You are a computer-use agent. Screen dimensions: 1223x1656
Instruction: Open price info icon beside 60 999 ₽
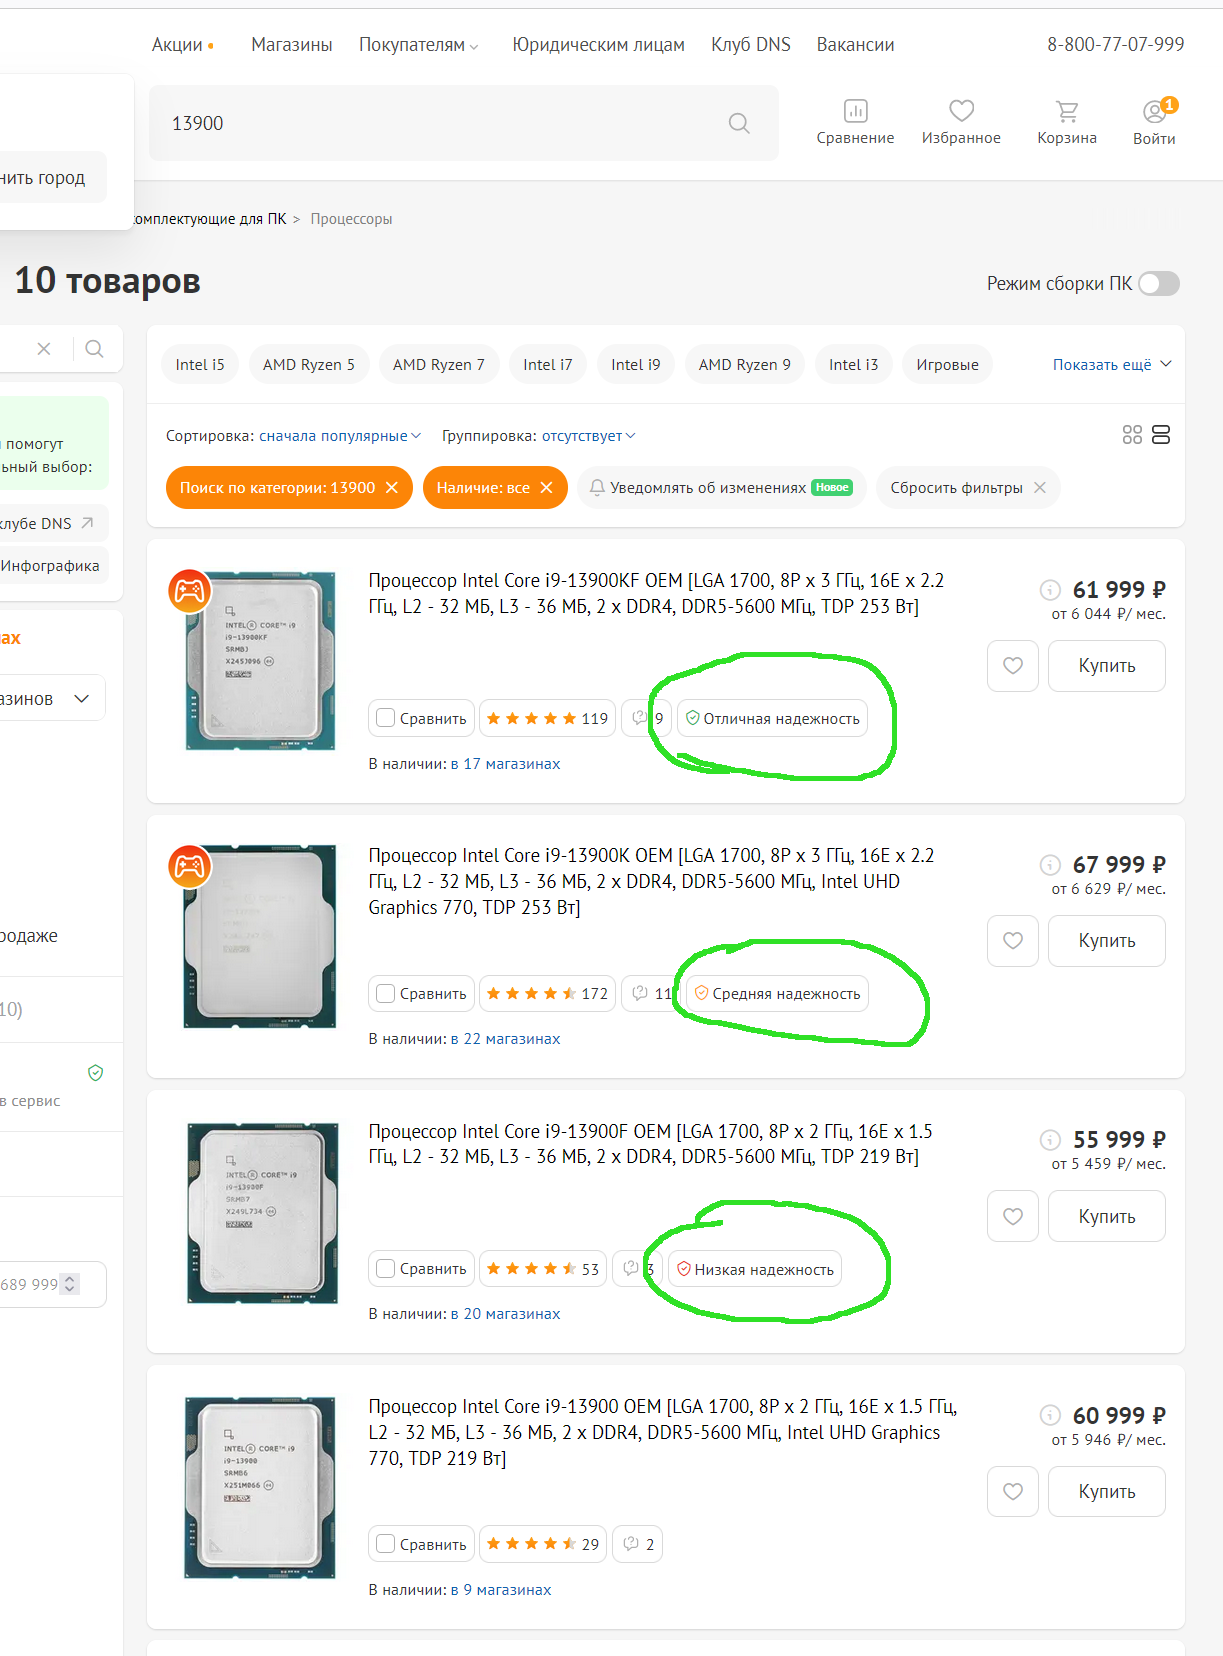[1050, 1415]
